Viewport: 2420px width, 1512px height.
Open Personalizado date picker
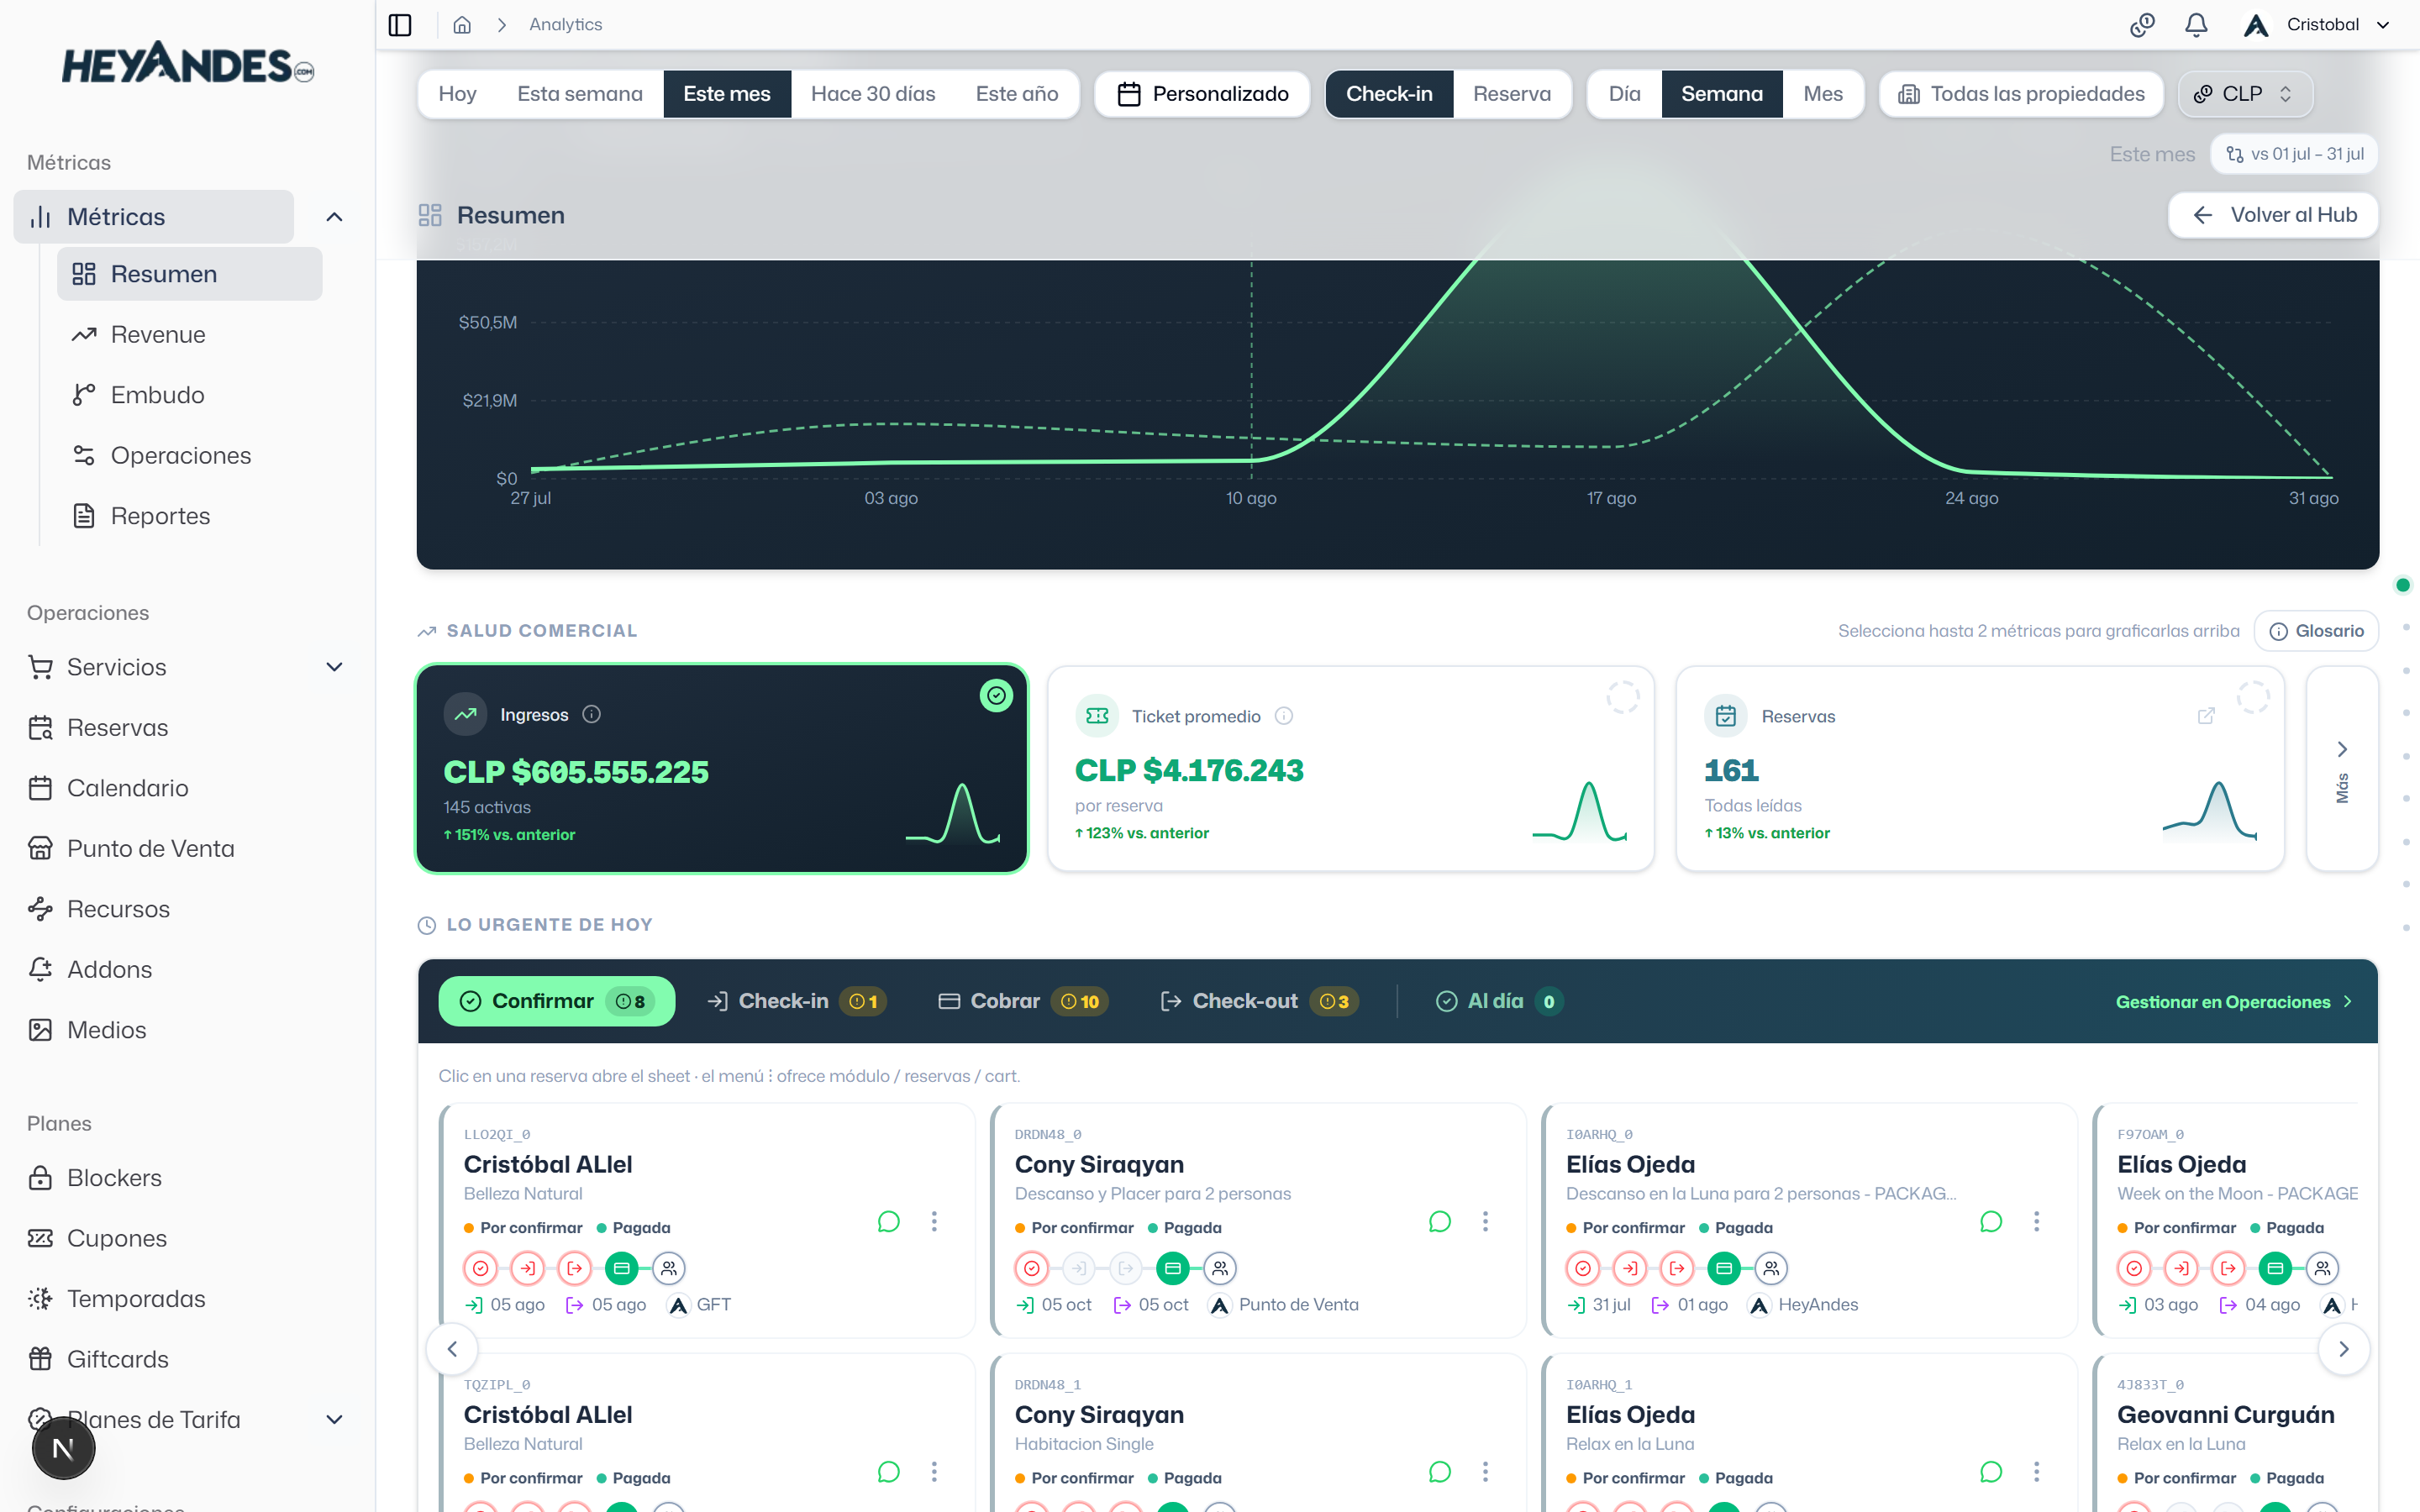[1202, 93]
